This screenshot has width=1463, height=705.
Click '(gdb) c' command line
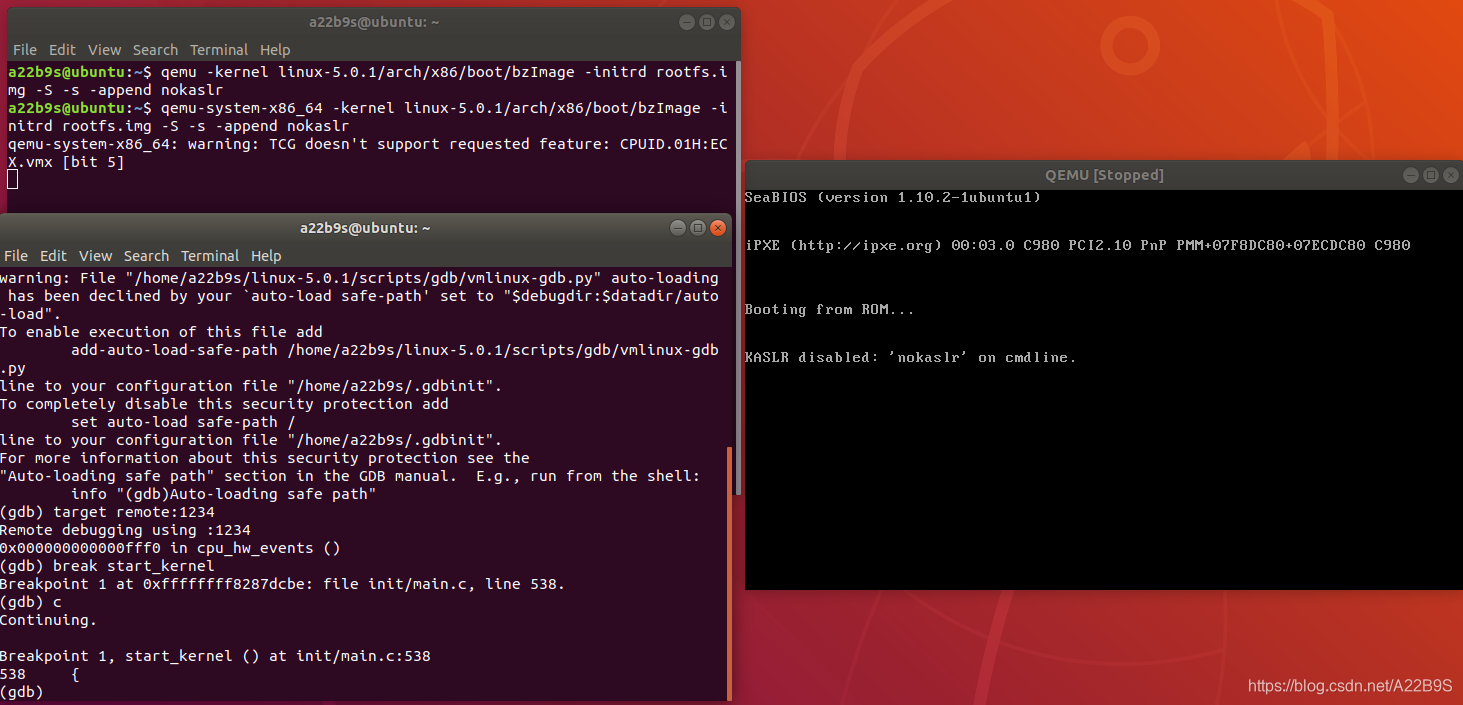click(x=30, y=602)
